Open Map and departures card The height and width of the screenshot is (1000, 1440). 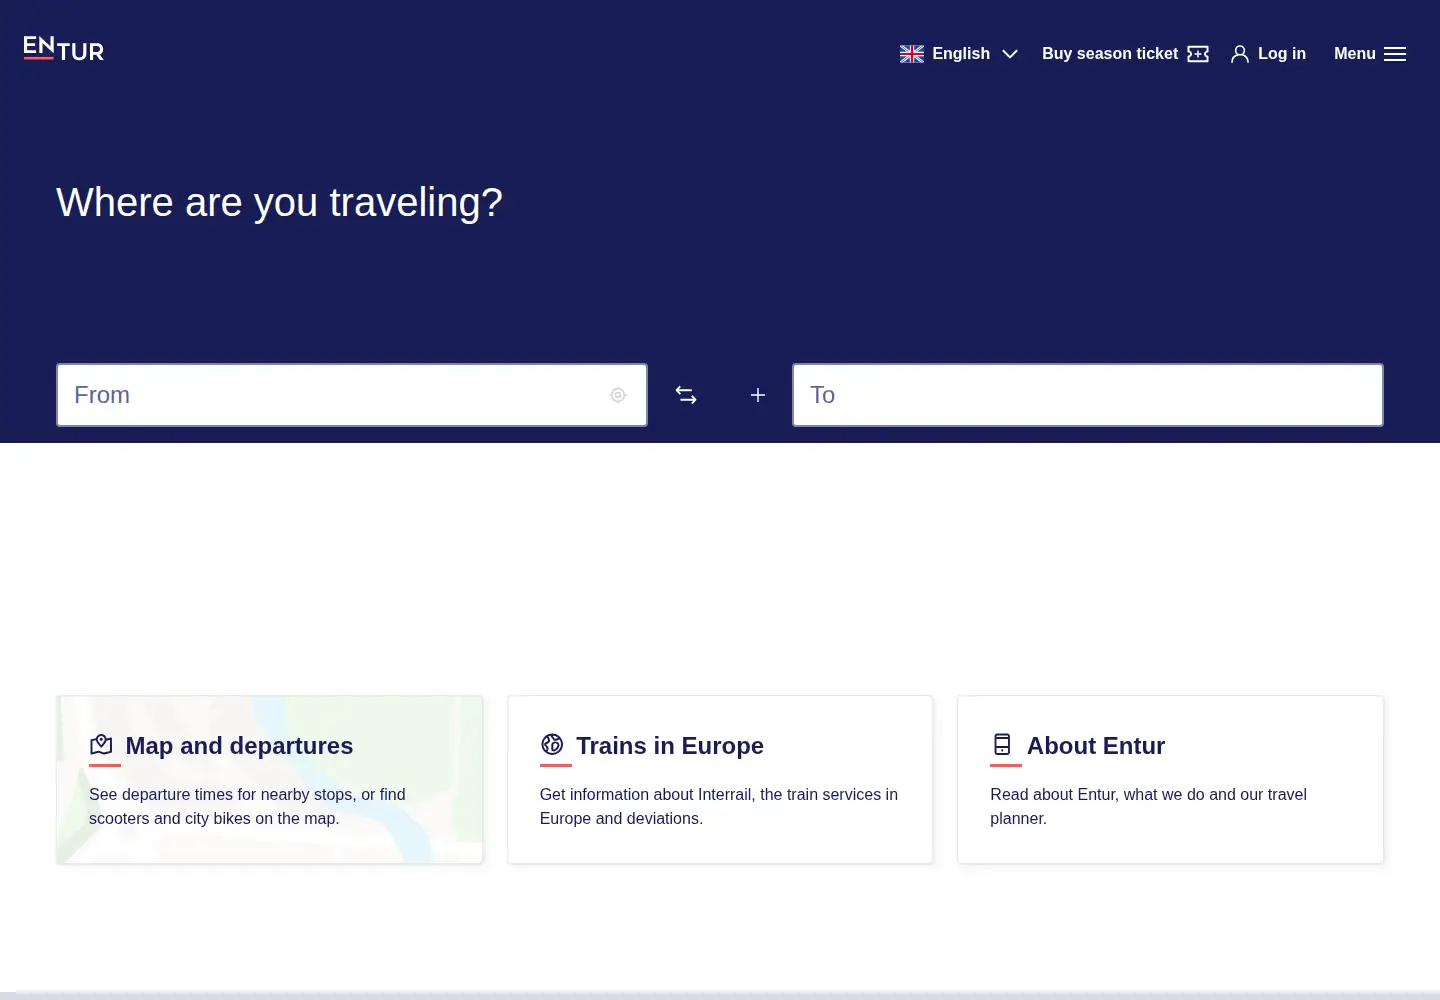[x=270, y=780]
